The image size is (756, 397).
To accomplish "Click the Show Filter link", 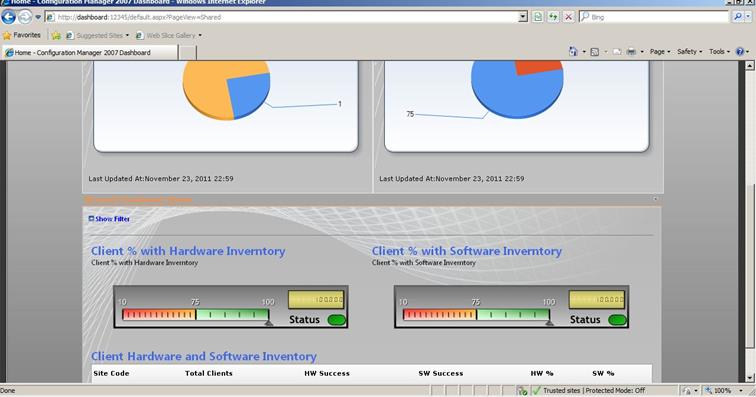I will coord(112,219).
